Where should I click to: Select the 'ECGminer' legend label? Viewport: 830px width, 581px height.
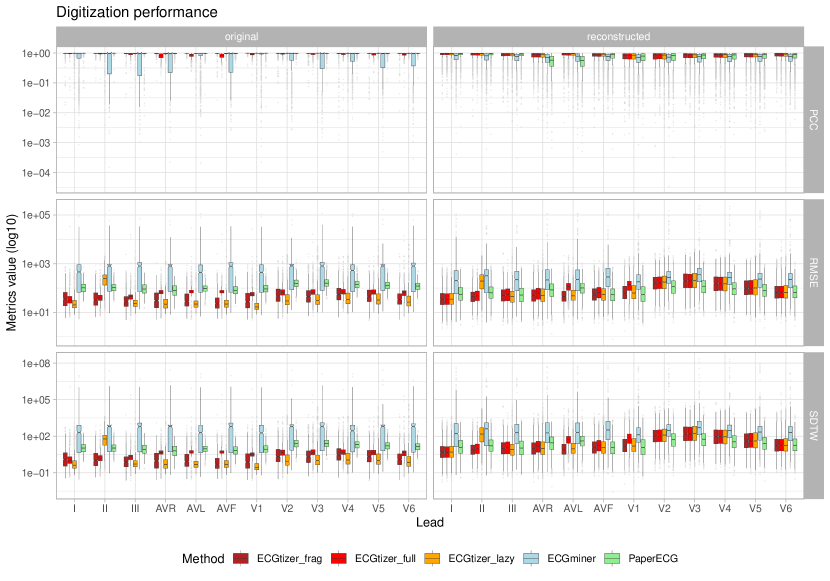(571, 559)
